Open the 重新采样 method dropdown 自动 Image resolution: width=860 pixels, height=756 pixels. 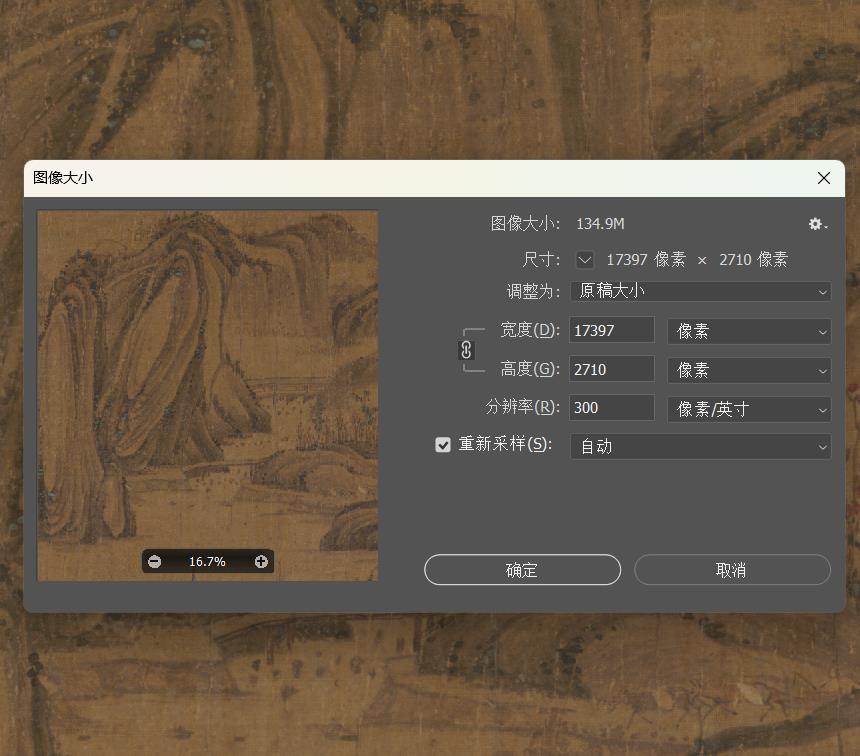click(700, 447)
